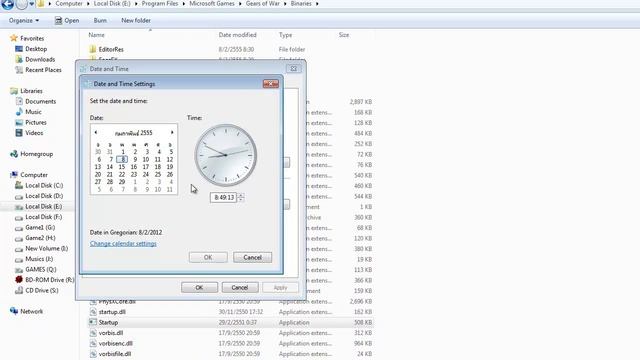Select the Startup application file
The height and width of the screenshot is (360, 640).
pyautogui.click(x=108, y=322)
